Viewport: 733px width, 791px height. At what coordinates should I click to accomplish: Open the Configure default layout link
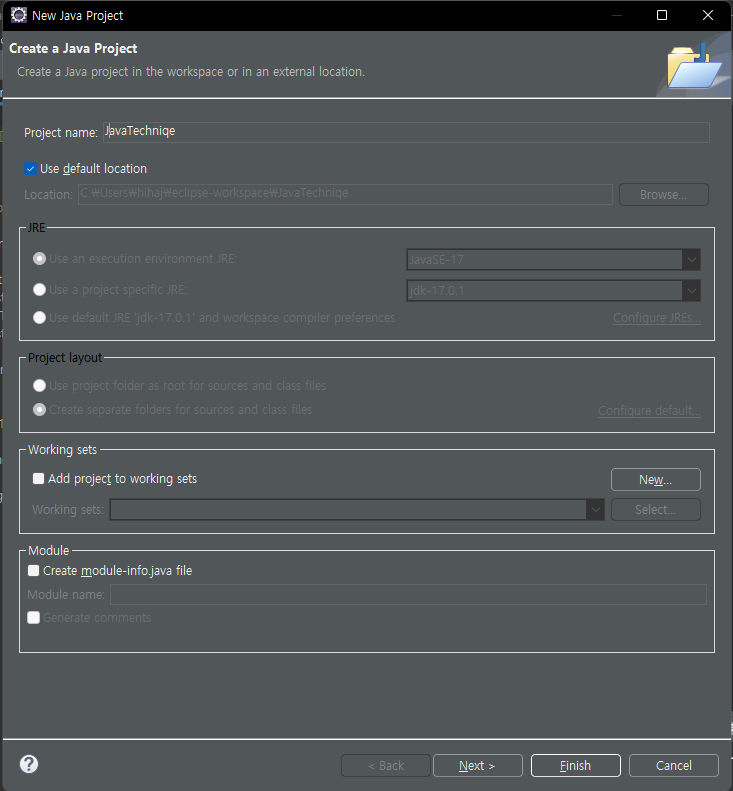click(649, 411)
